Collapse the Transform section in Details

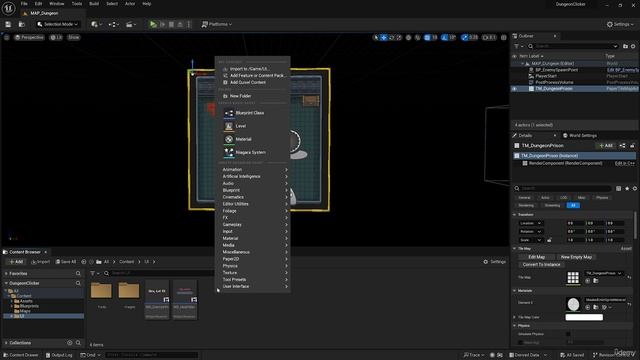point(515,215)
